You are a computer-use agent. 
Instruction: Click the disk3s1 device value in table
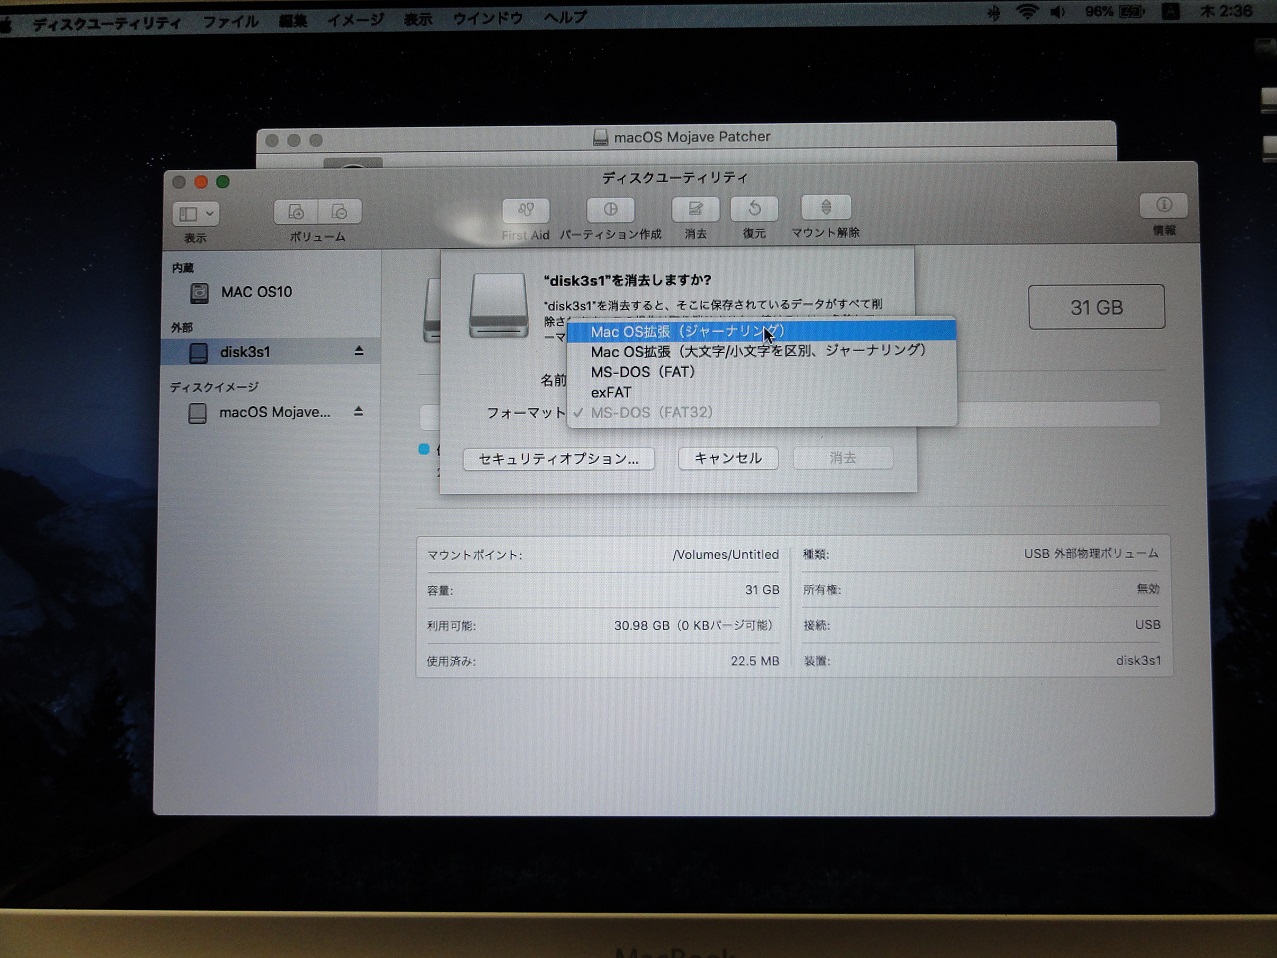pyautogui.click(x=1139, y=660)
